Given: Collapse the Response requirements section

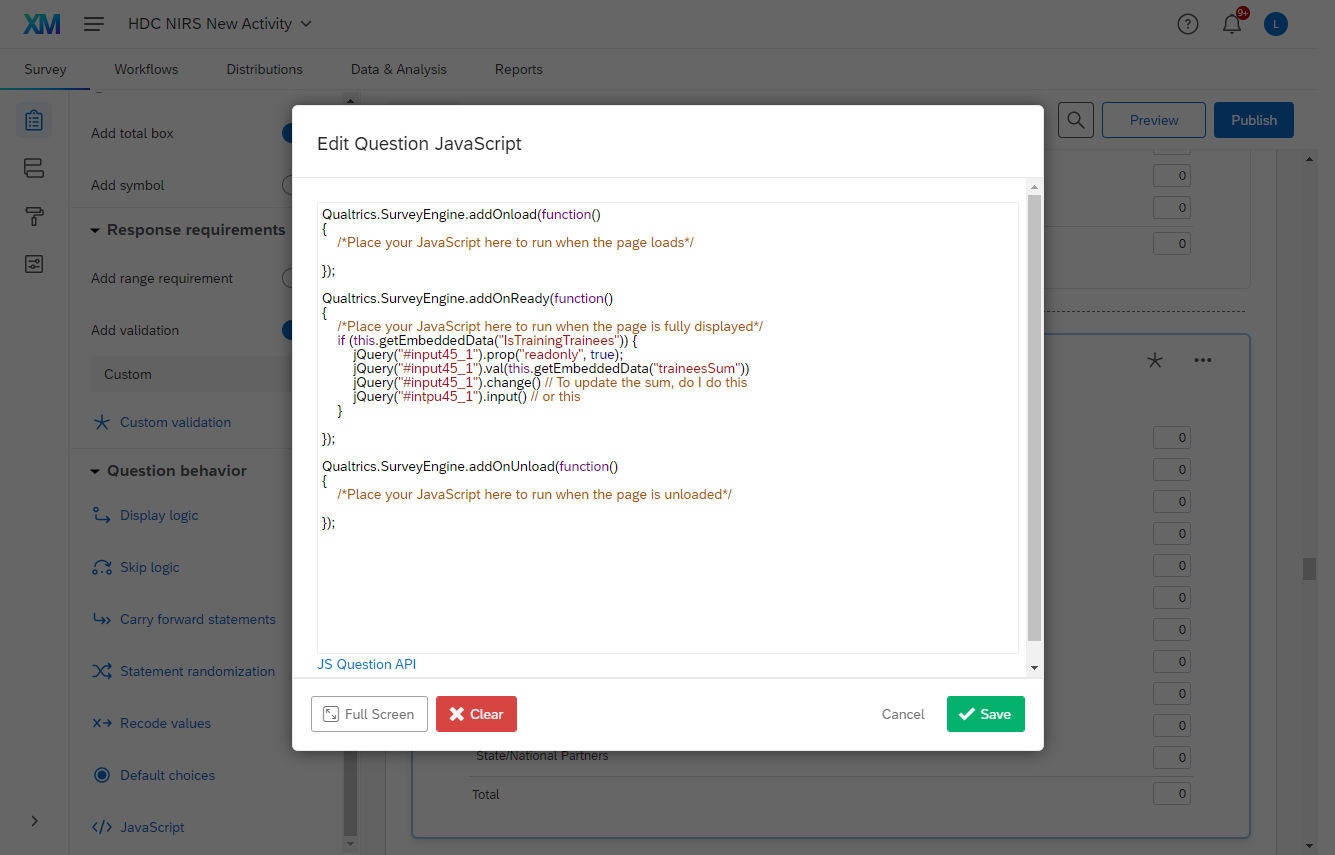Looking at the screenshot, I should pyautogui.click(x=188, y=230).
